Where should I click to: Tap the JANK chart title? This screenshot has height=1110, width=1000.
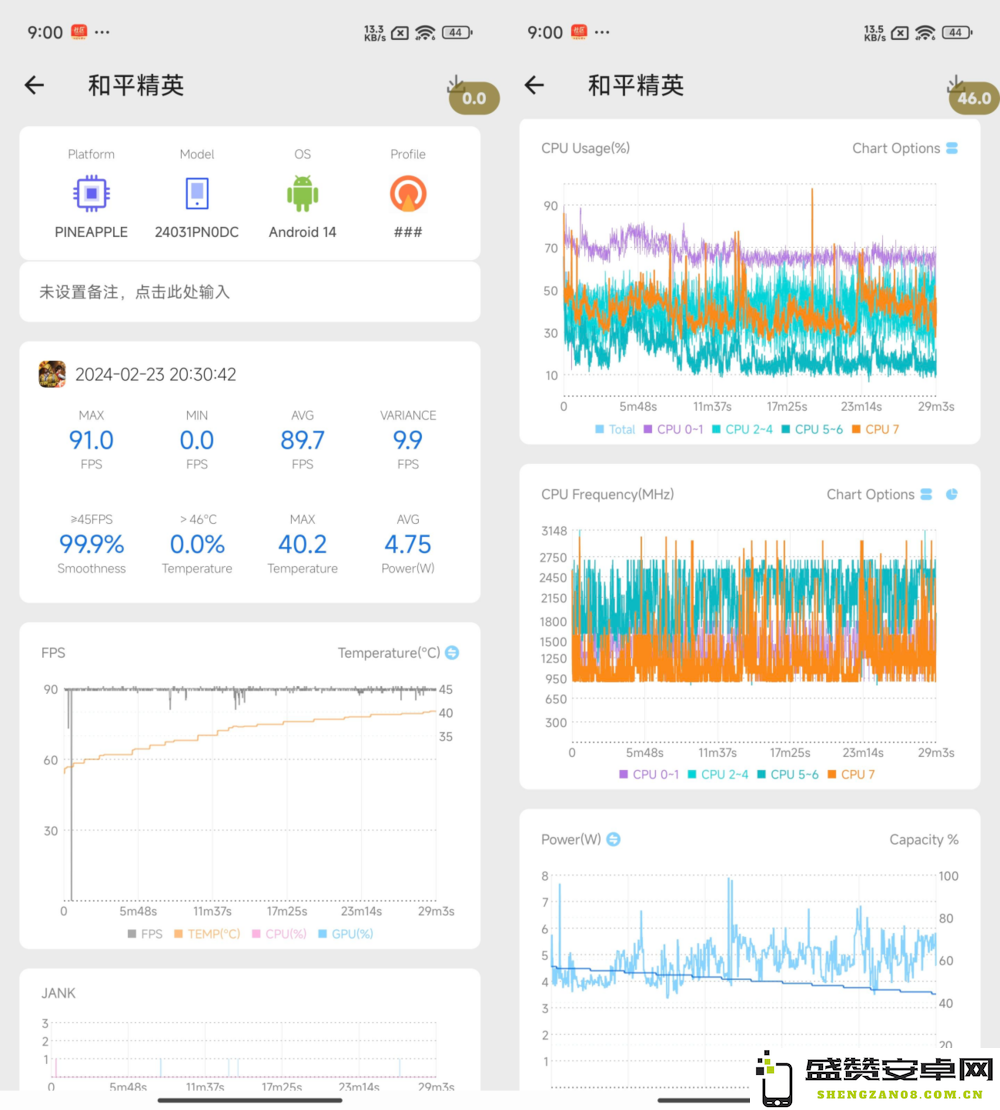pos(58,993)
